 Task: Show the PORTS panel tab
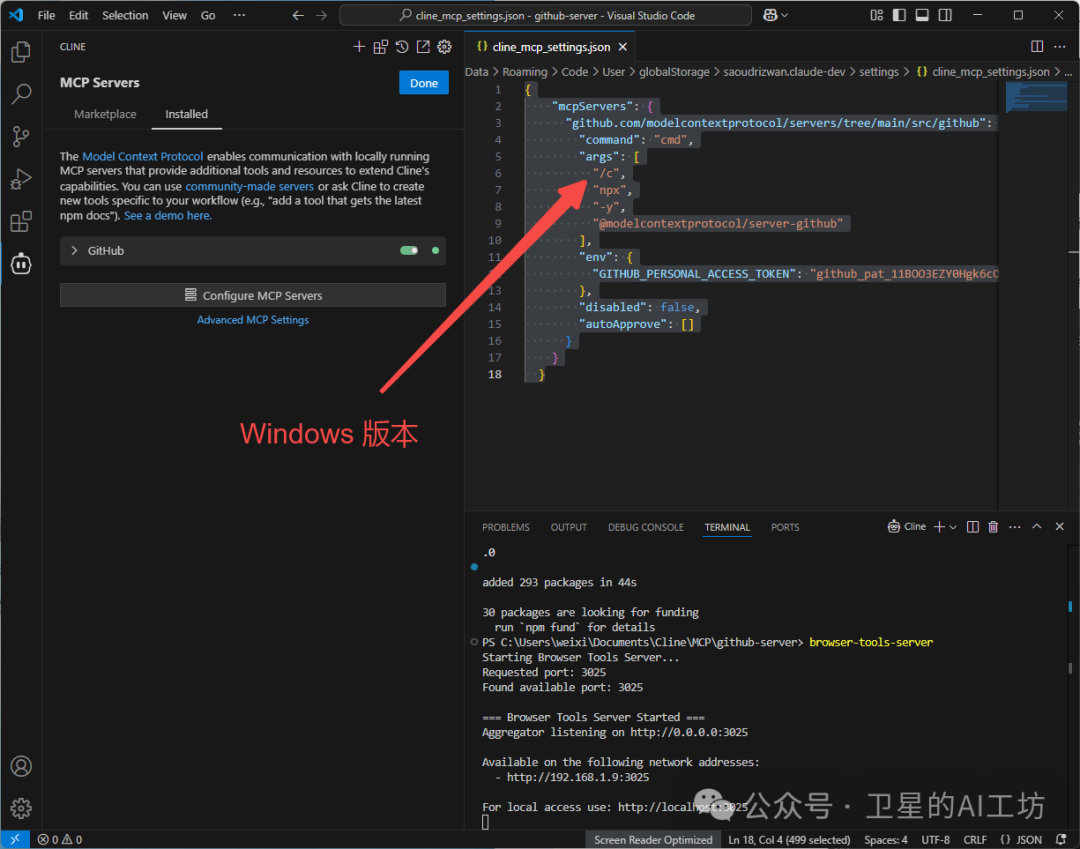[x=785, y=527]
